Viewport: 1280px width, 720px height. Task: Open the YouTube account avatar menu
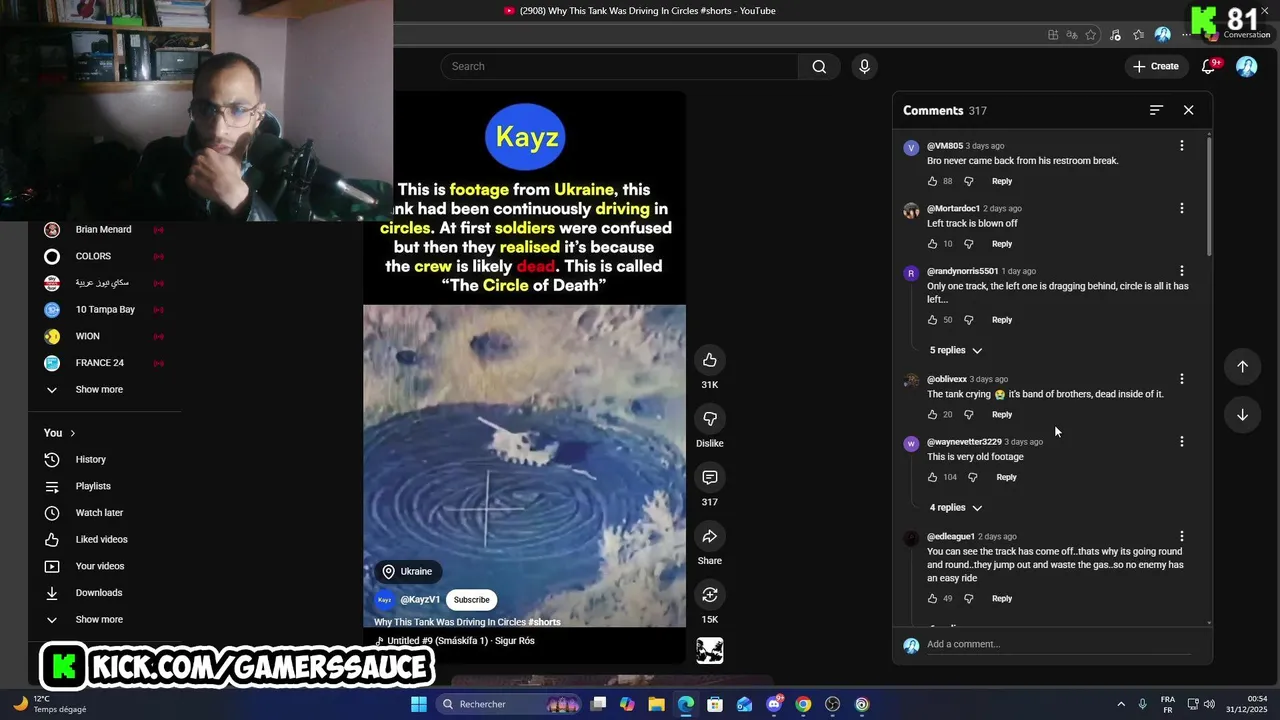[x=1246, y=66]
